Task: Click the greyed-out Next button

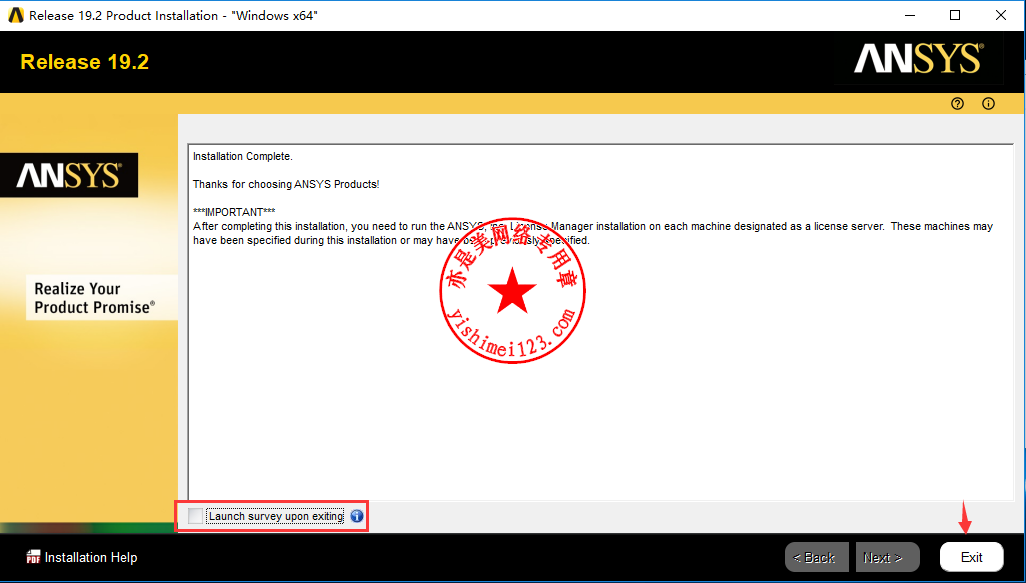Action: (x=887, y=557)
